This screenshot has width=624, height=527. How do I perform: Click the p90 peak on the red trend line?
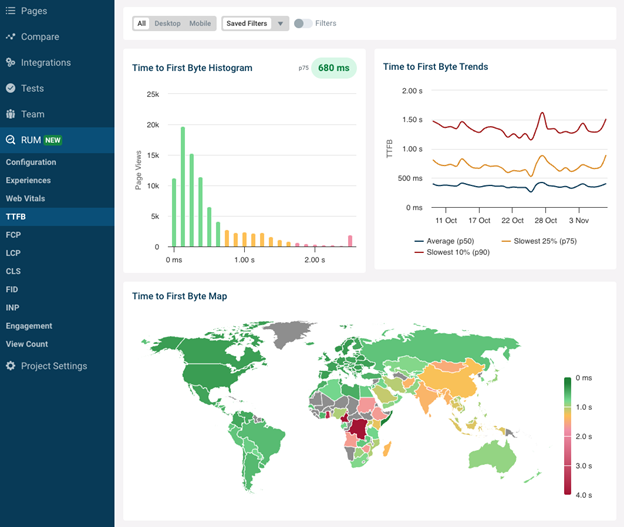click(542, 113)
